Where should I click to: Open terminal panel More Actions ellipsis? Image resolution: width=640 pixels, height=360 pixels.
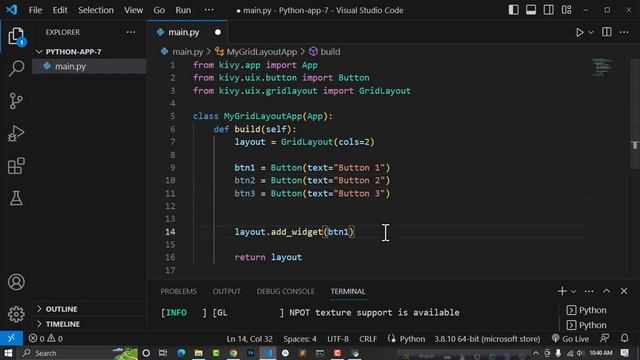tap(589, 291)
